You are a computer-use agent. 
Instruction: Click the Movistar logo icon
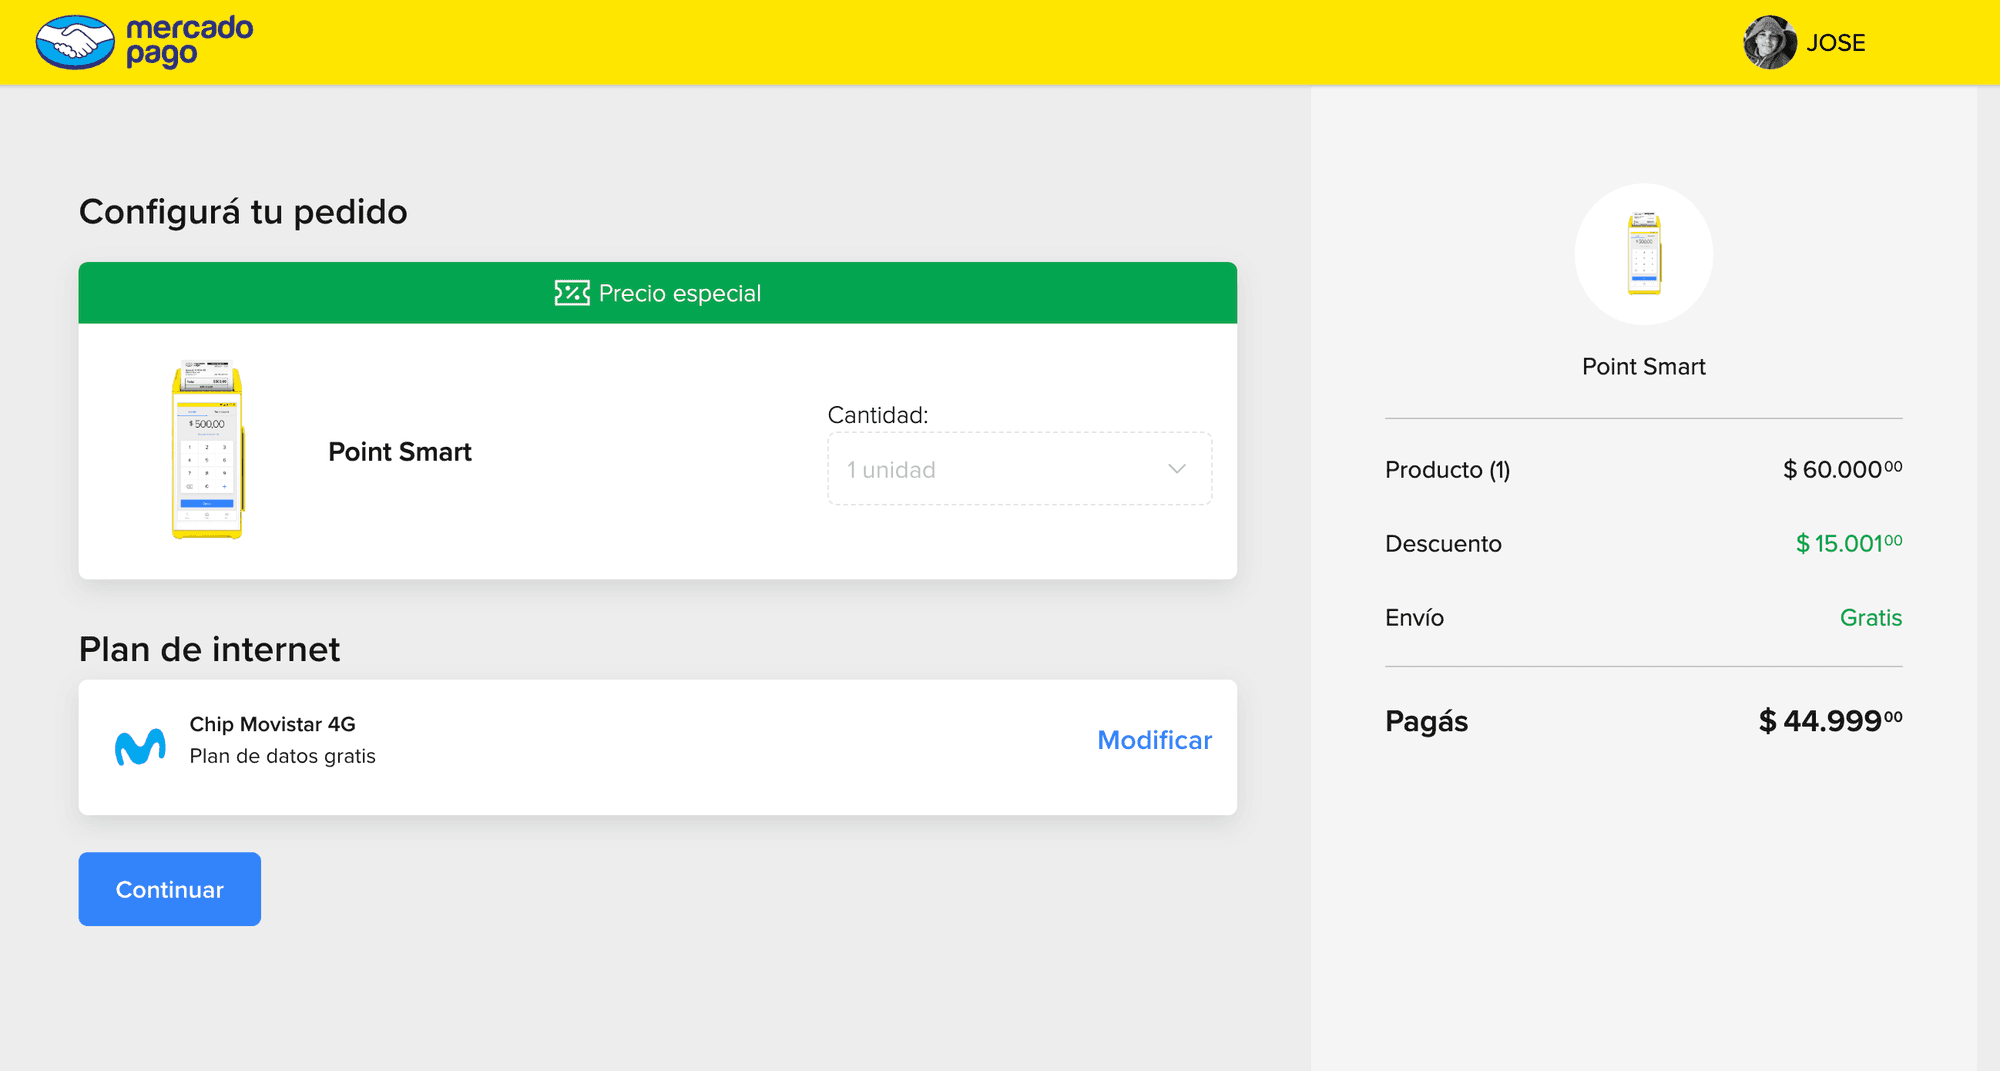point(140,747)
